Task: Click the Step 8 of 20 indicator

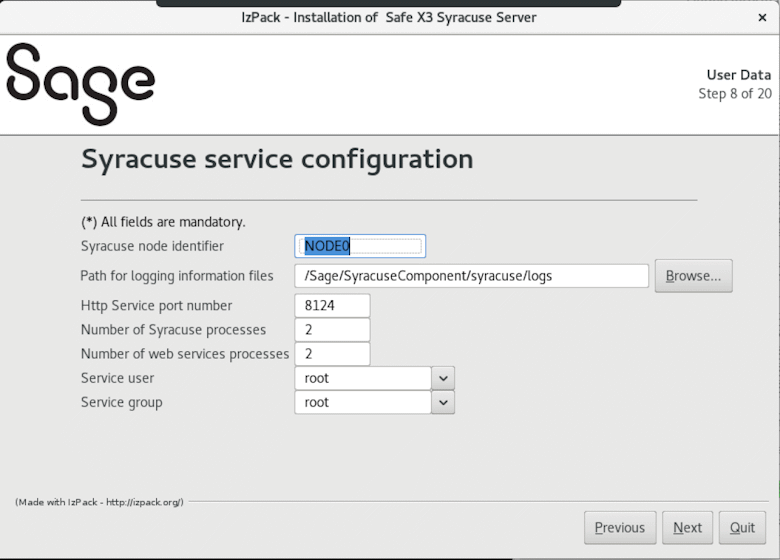Action: point(734,94)
